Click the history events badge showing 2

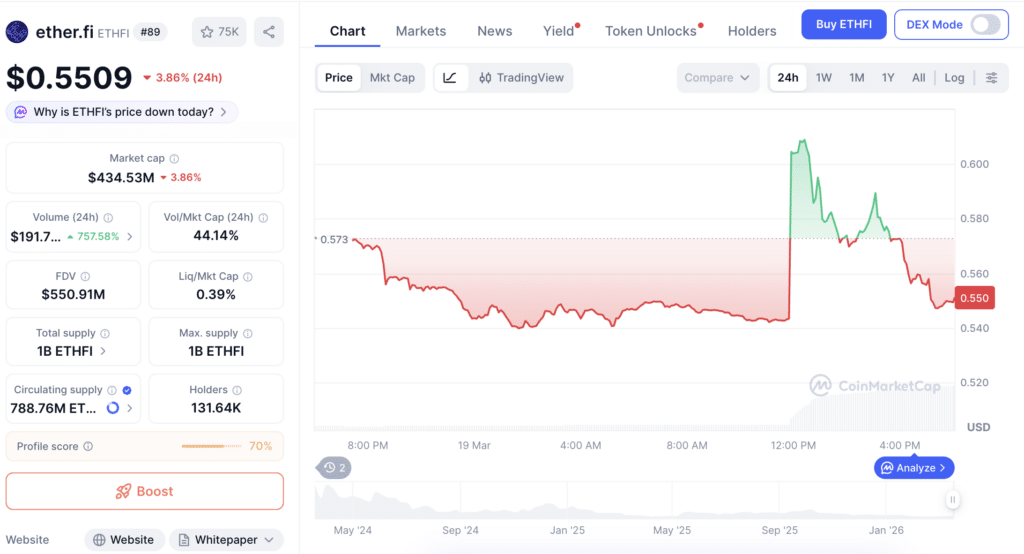334,468
